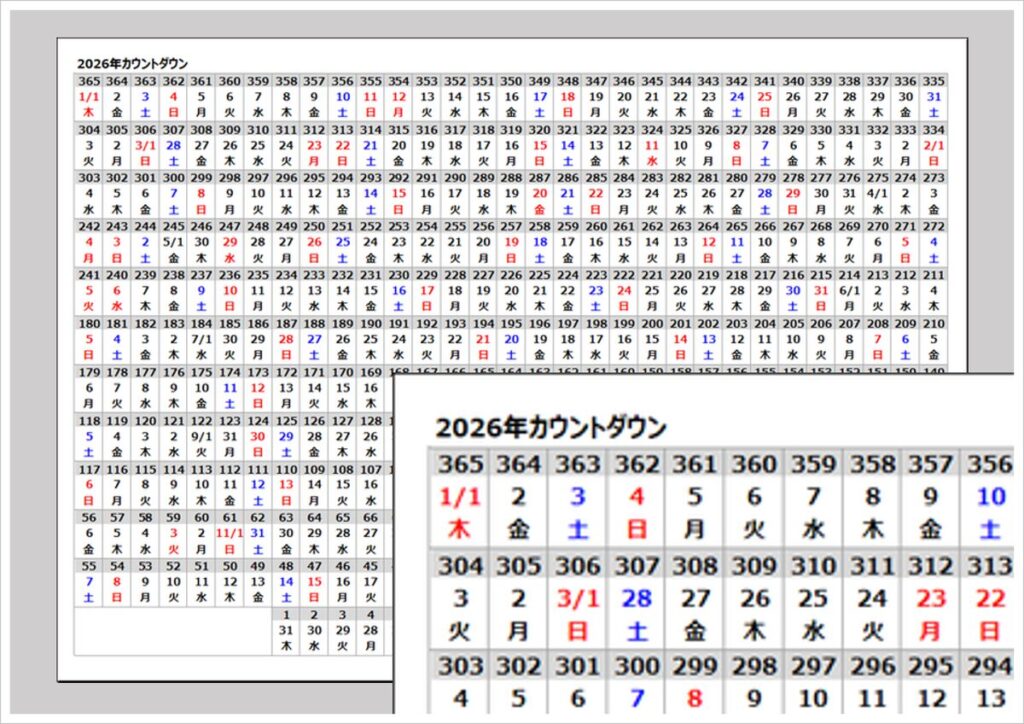
Task: Select the red 3/1 日 cell
Action: (144, 150)
